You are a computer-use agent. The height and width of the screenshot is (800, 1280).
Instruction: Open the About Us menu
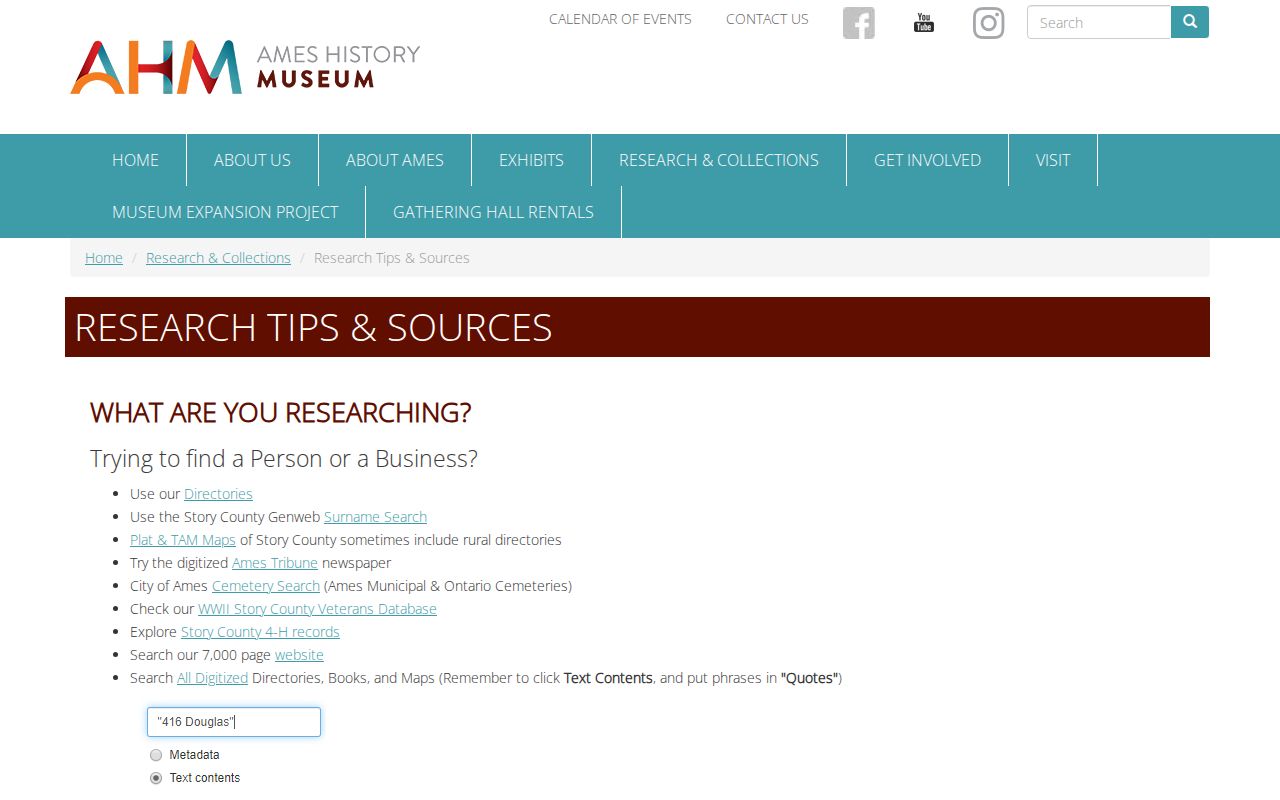[252, 160]
